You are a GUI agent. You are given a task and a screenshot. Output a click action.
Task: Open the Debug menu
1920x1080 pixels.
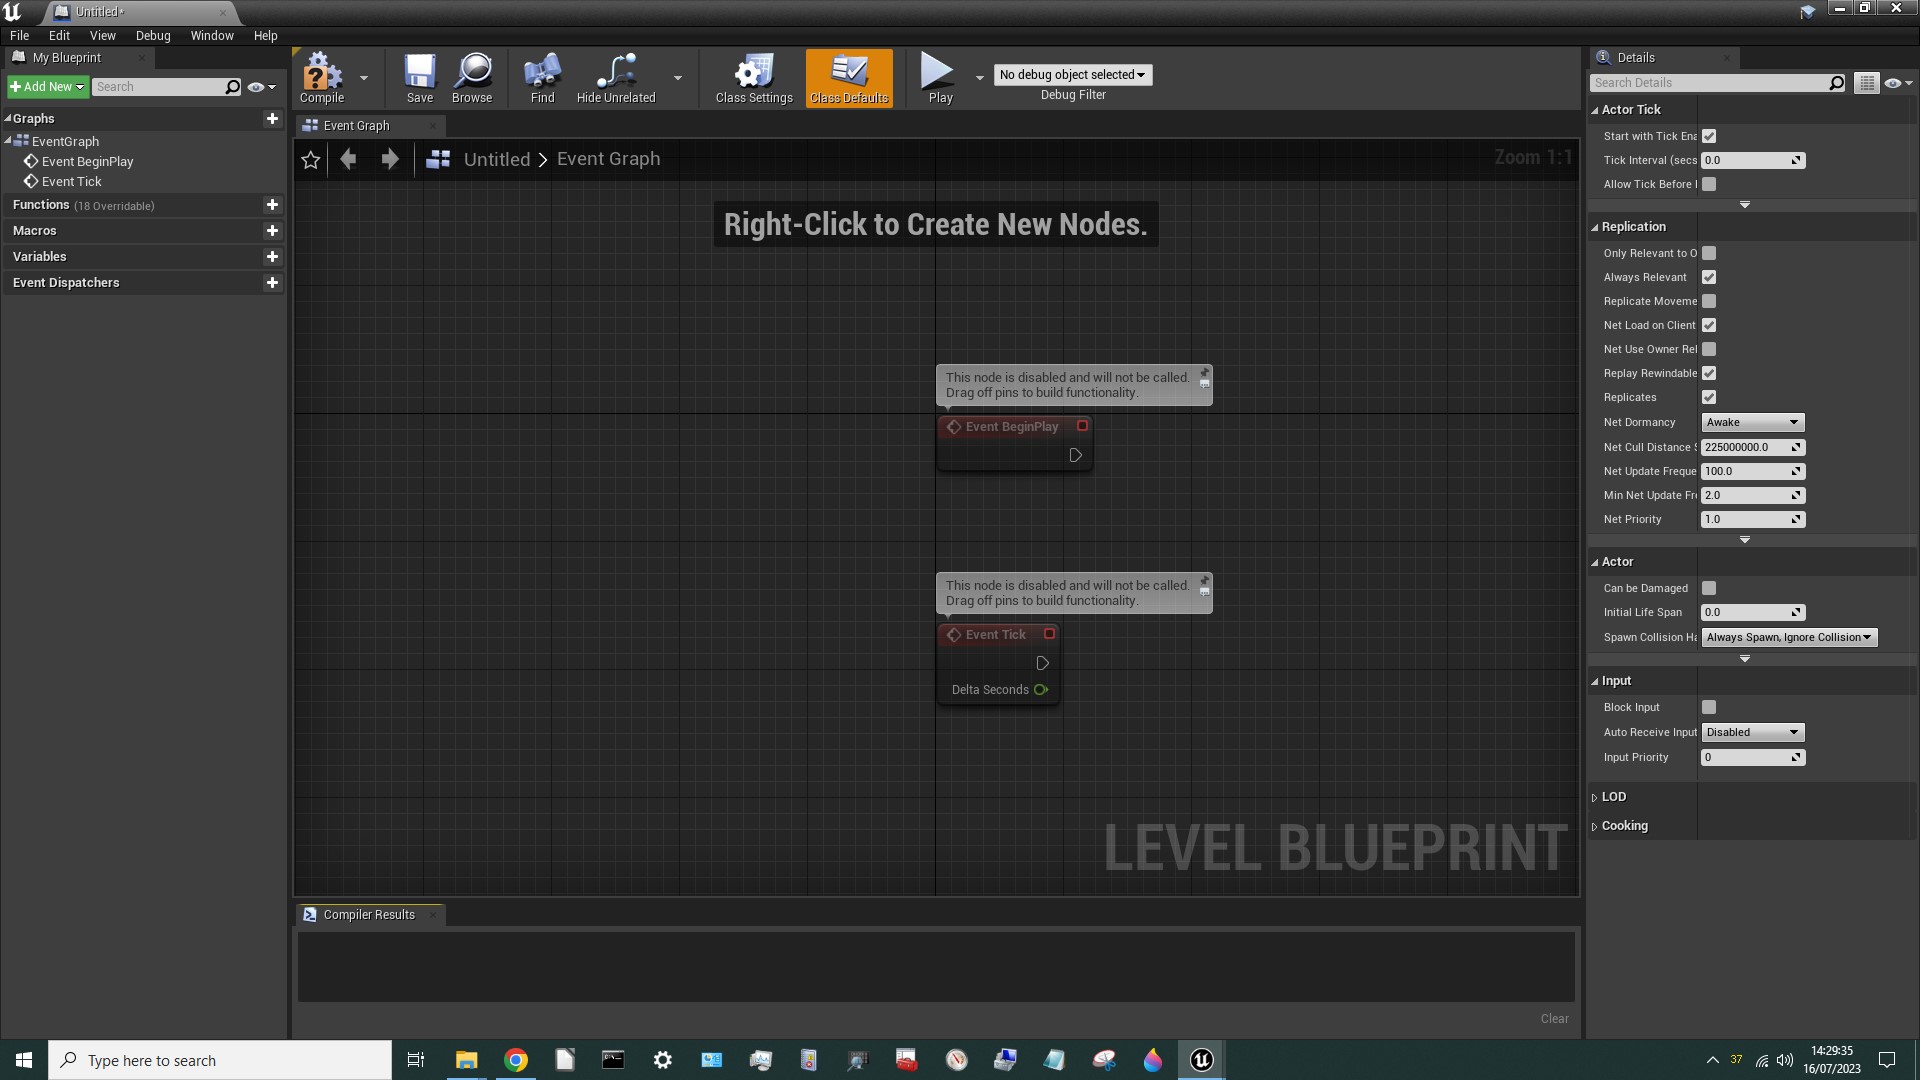[x=153, y=35]
